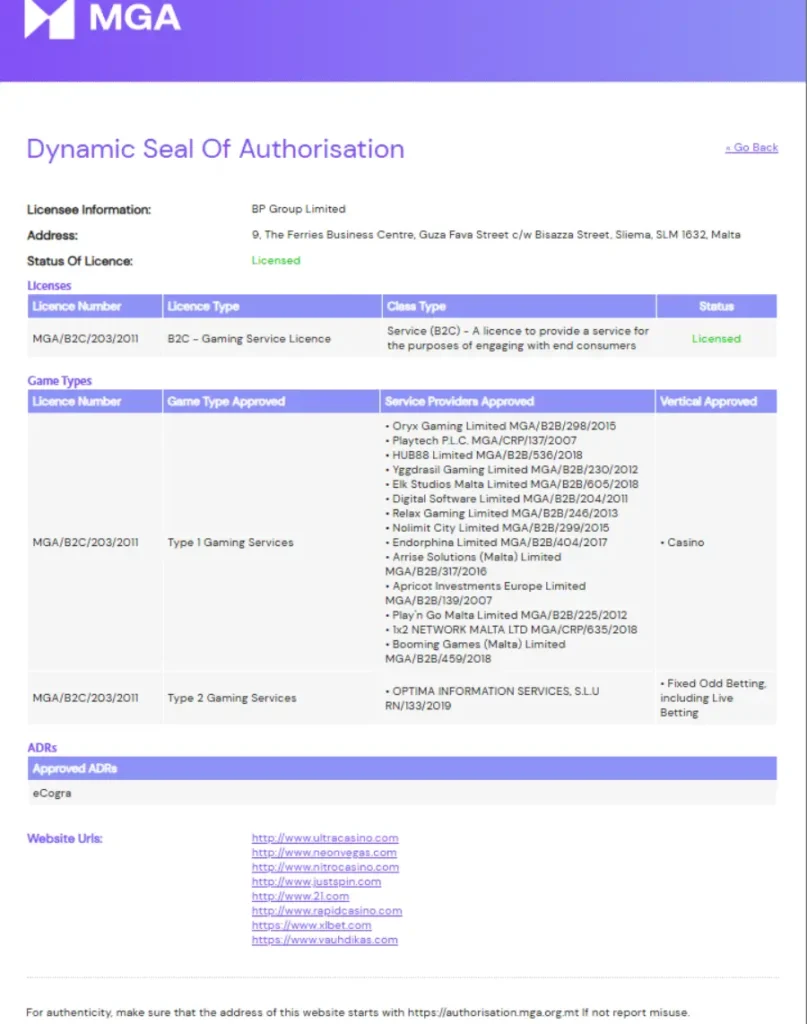This screenshot has height=1024, width=807.
Task: Click the Go Back link
Action: (x=751, y=148)
